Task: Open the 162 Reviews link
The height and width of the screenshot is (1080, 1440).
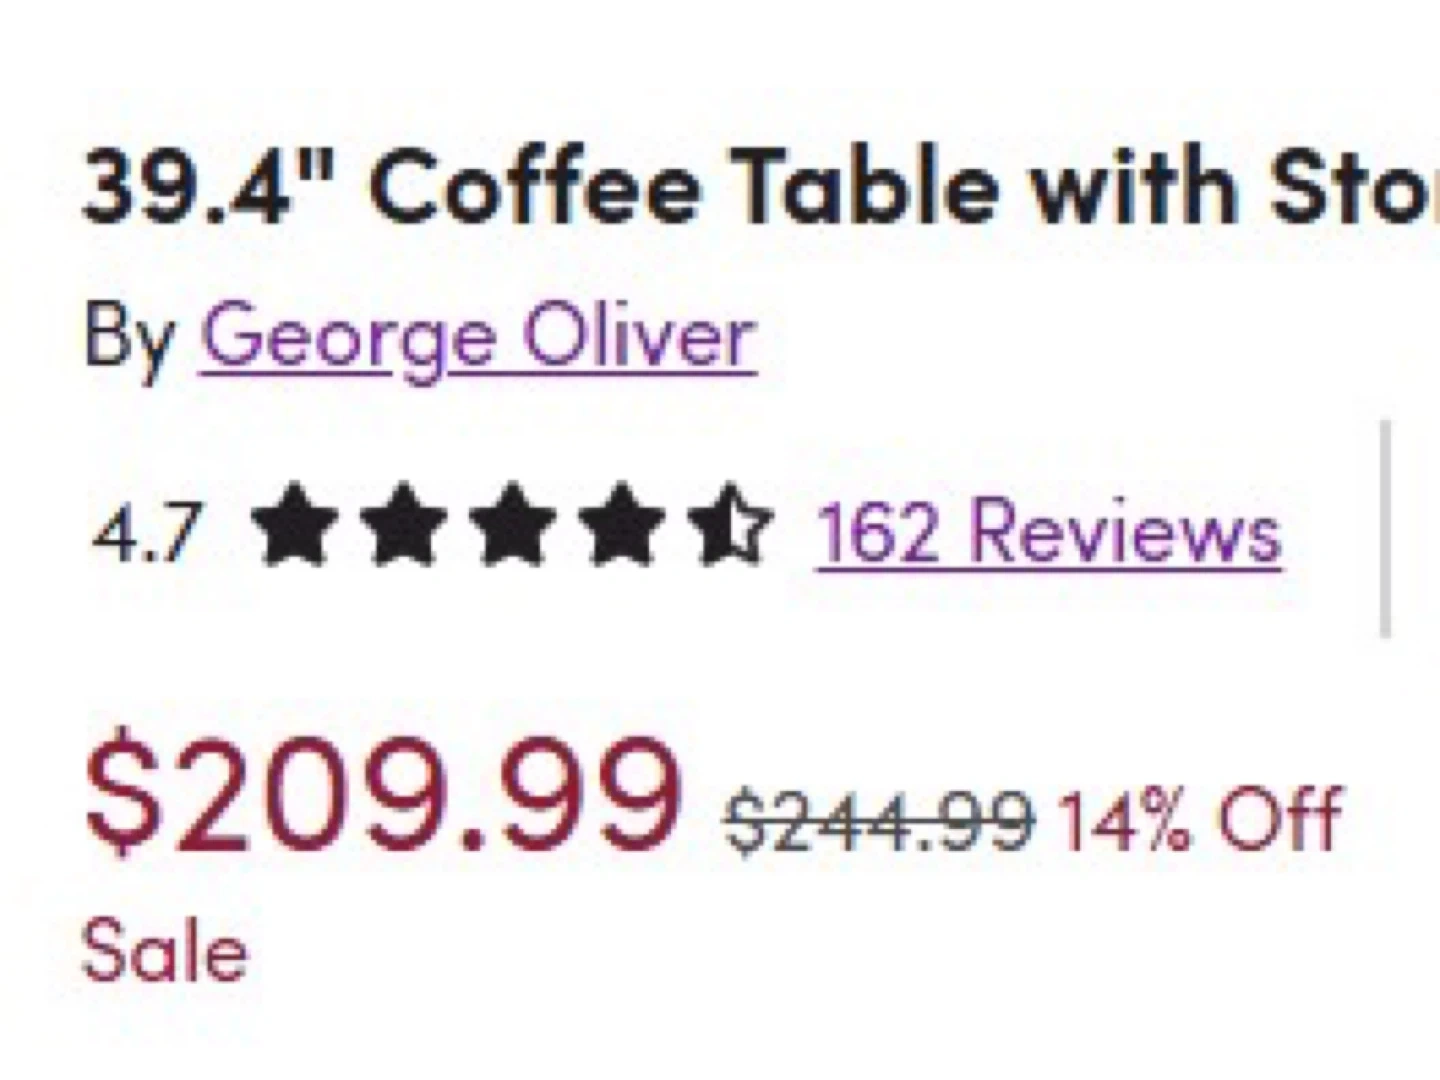Action: point(1048,530)
